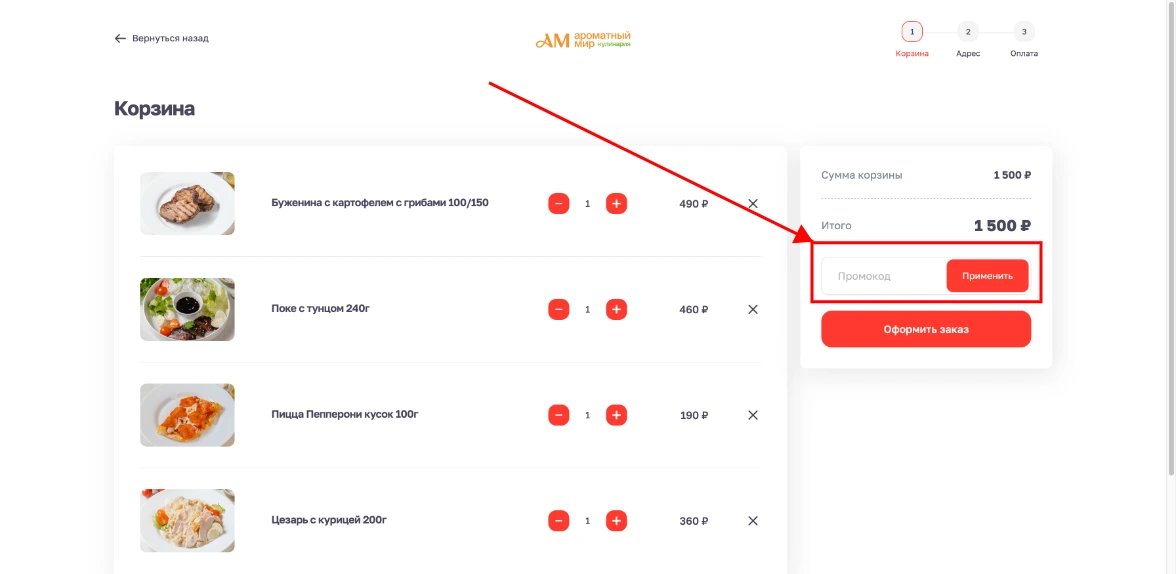Decrease quantity of Цезарь с курицей
Image resolution: width=1176 pixels, height=574 pixels.
point(559,521)
